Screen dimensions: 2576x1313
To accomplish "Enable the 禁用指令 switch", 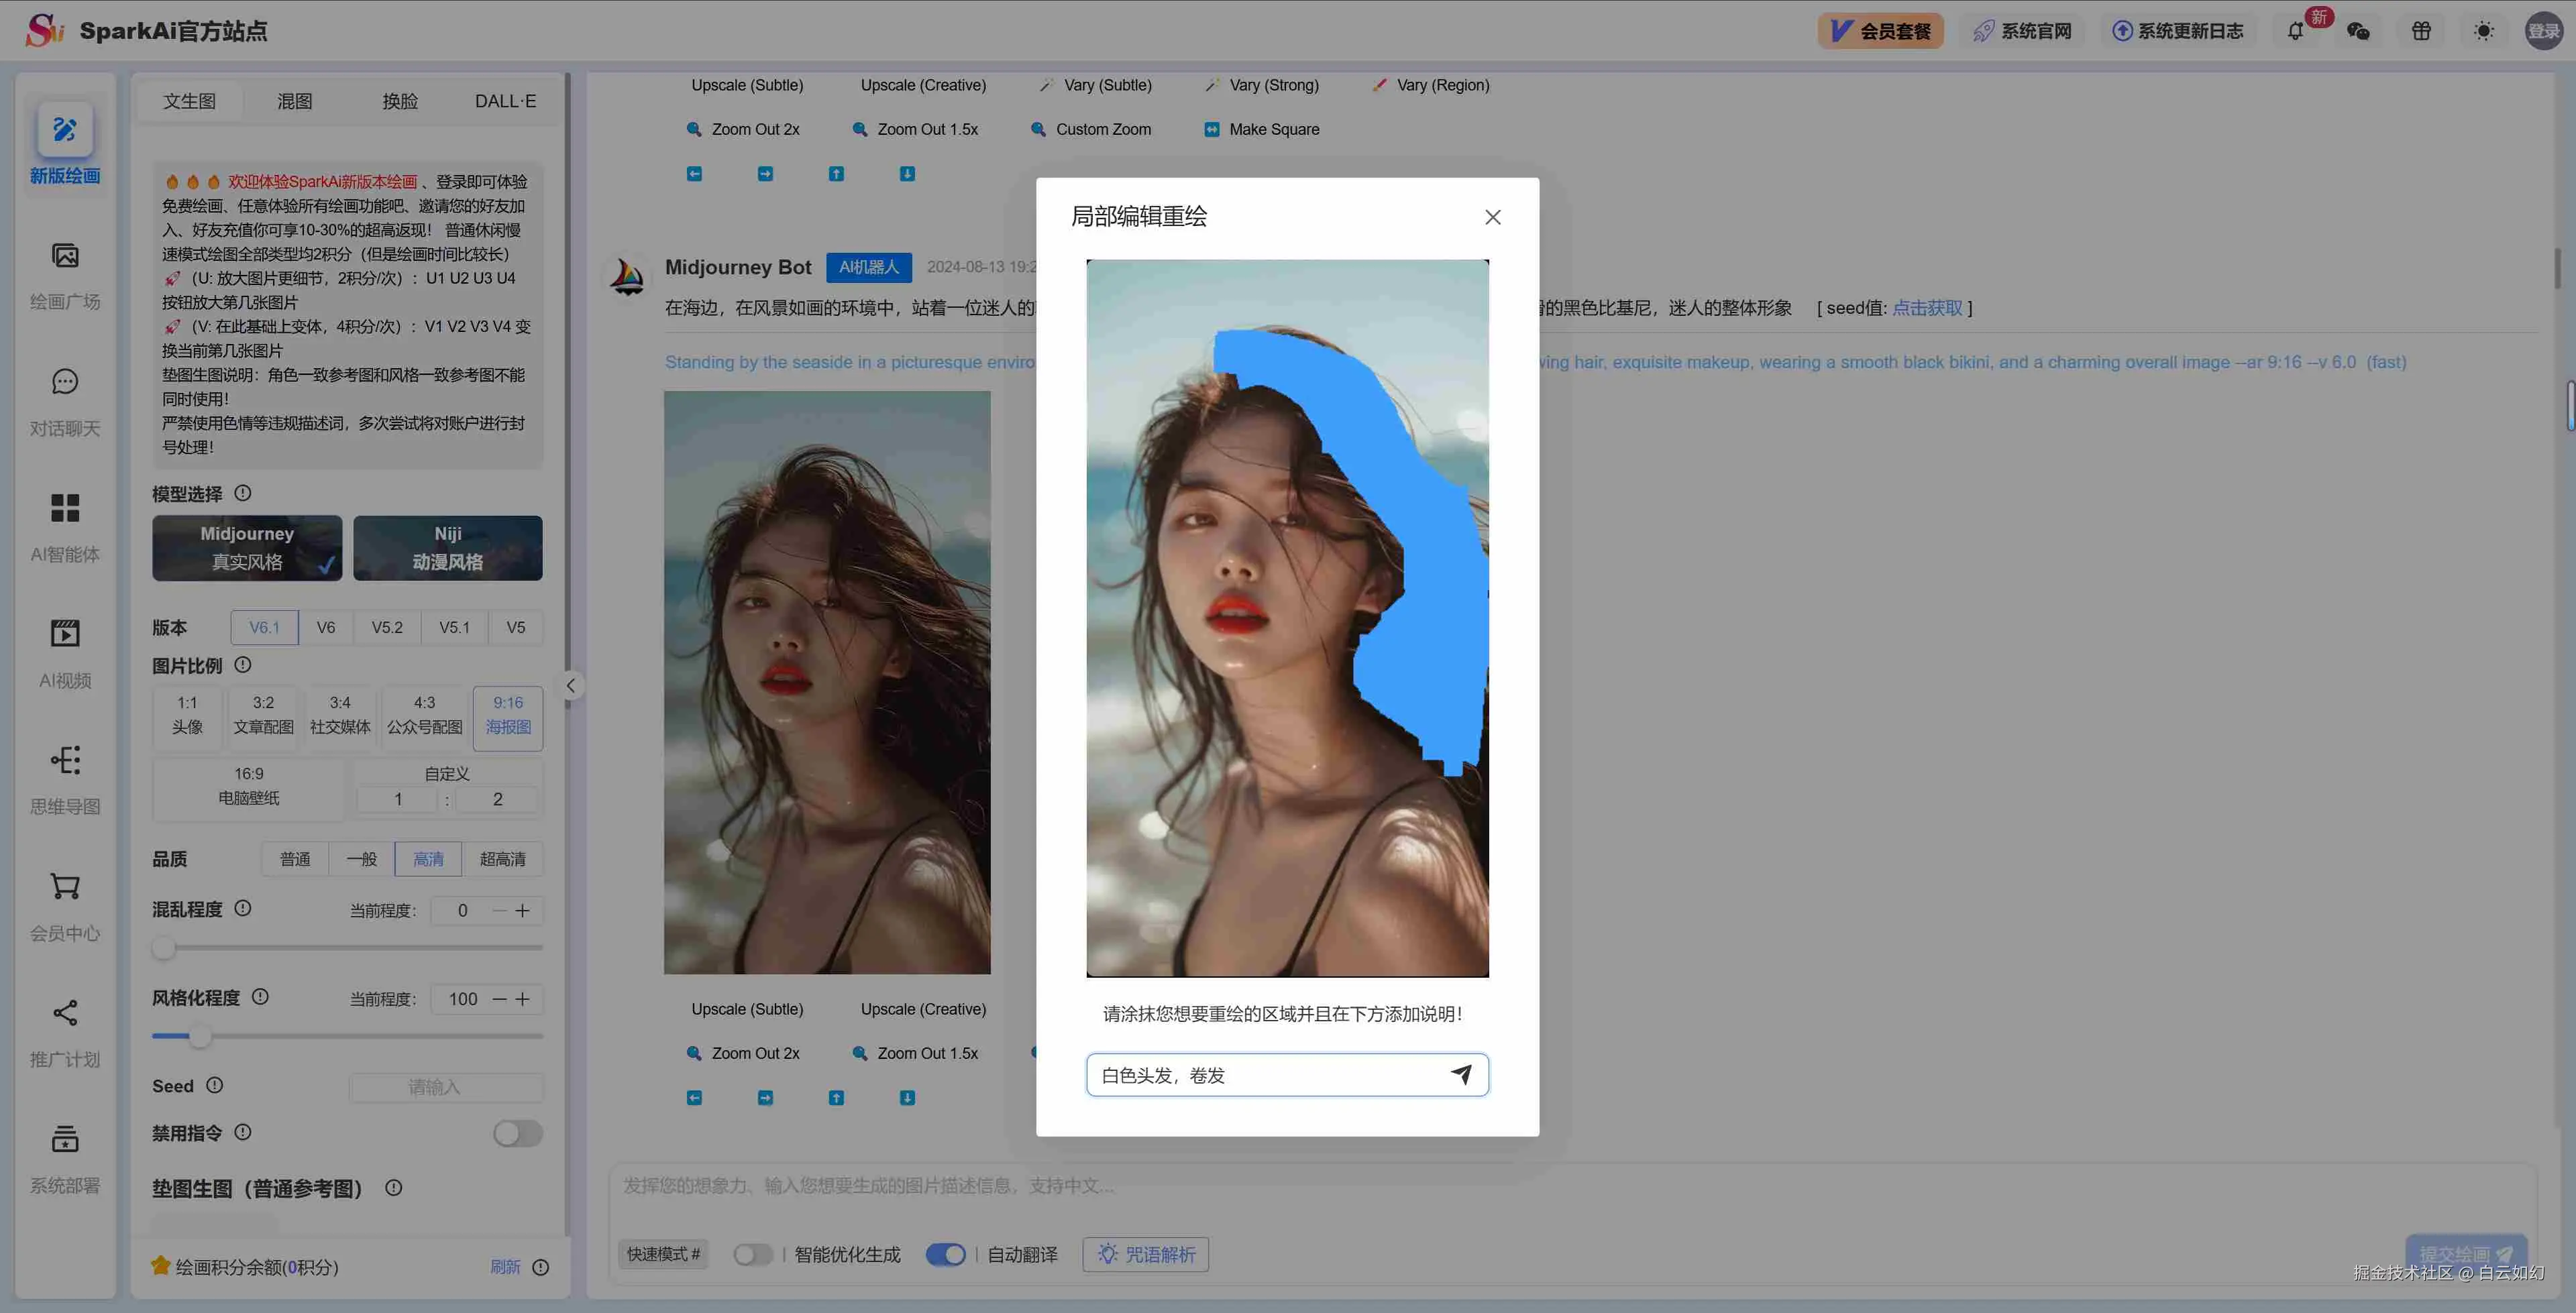I will [517, 1133].
